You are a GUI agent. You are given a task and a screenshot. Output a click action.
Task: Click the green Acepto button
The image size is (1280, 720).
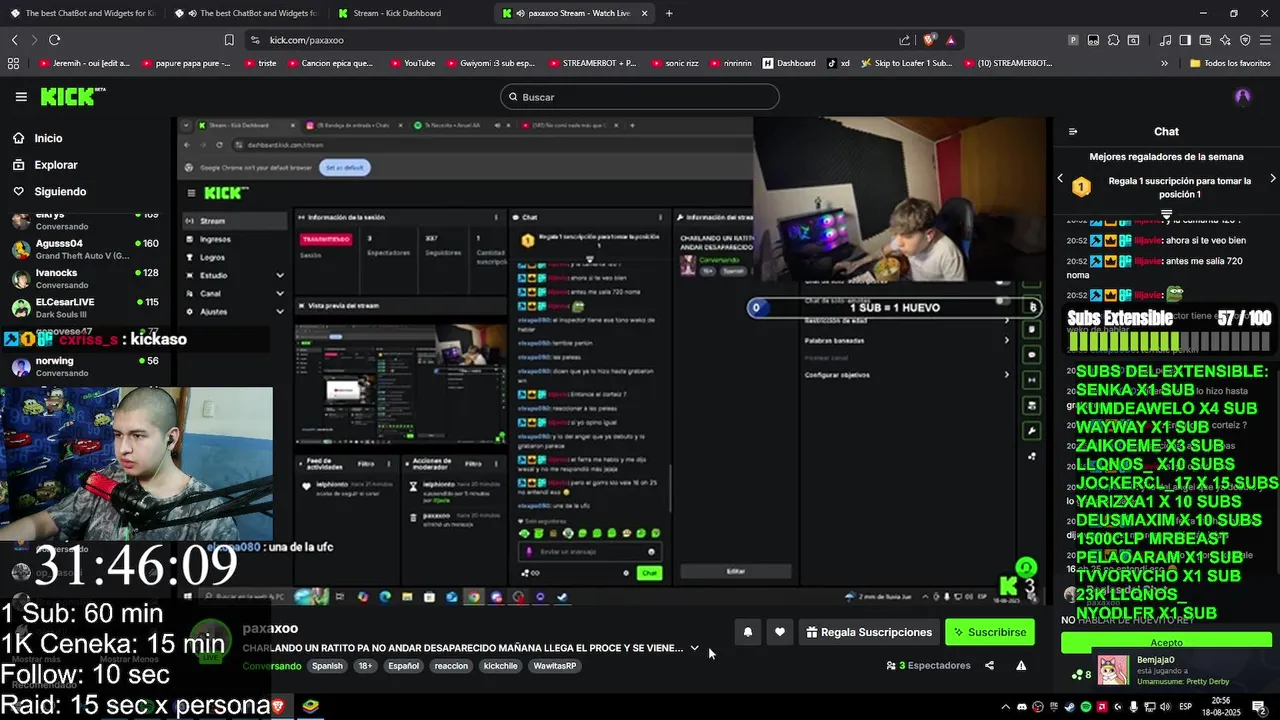click(1166, 643)
